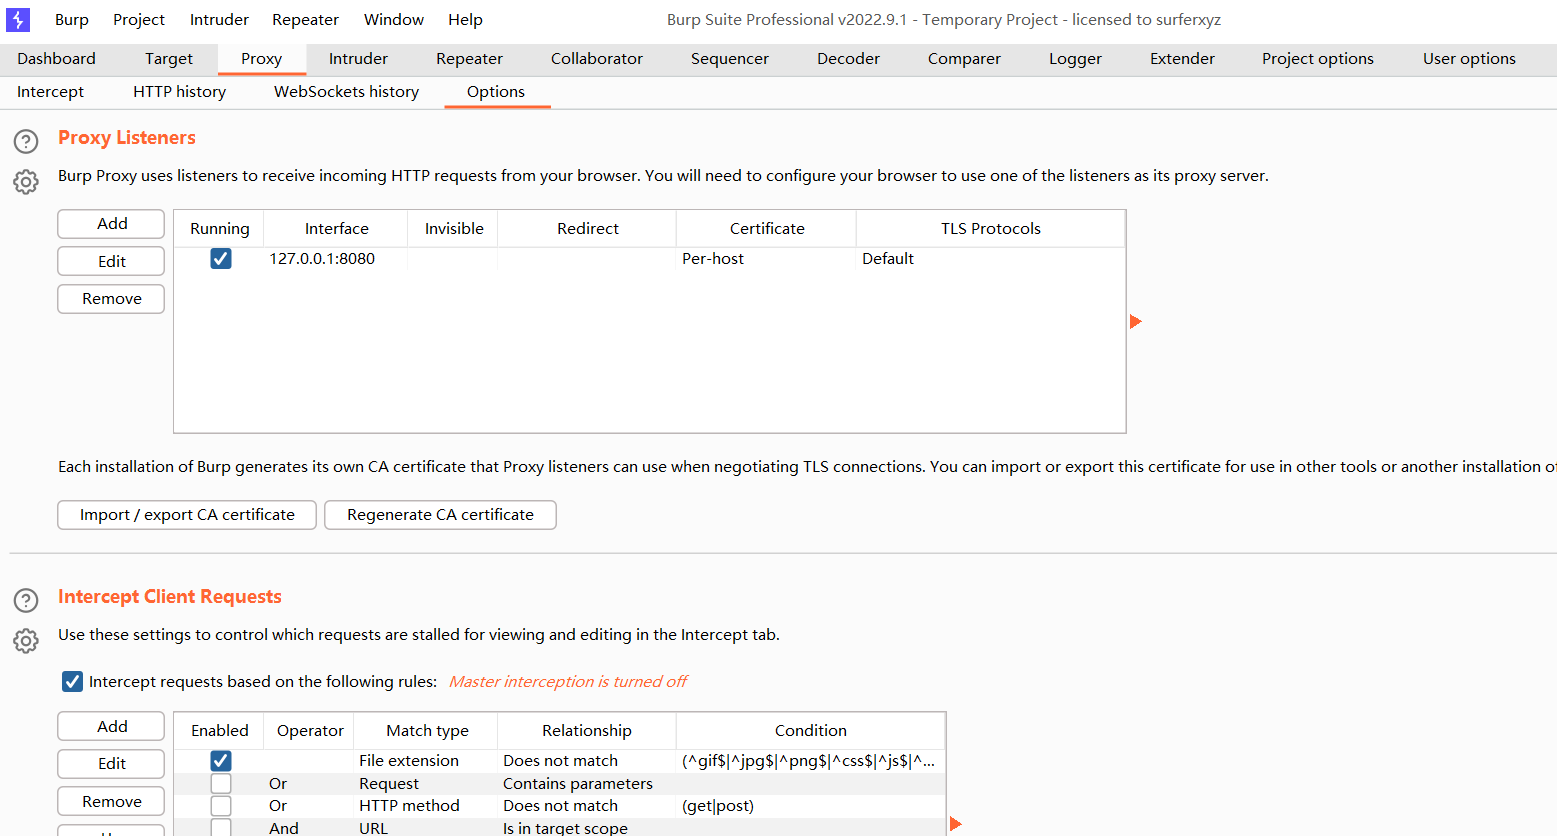The width and height of the screenshot is (1557, 836).
Task: Click the 'Master interception is turned off' text
Action: point(568,682)
